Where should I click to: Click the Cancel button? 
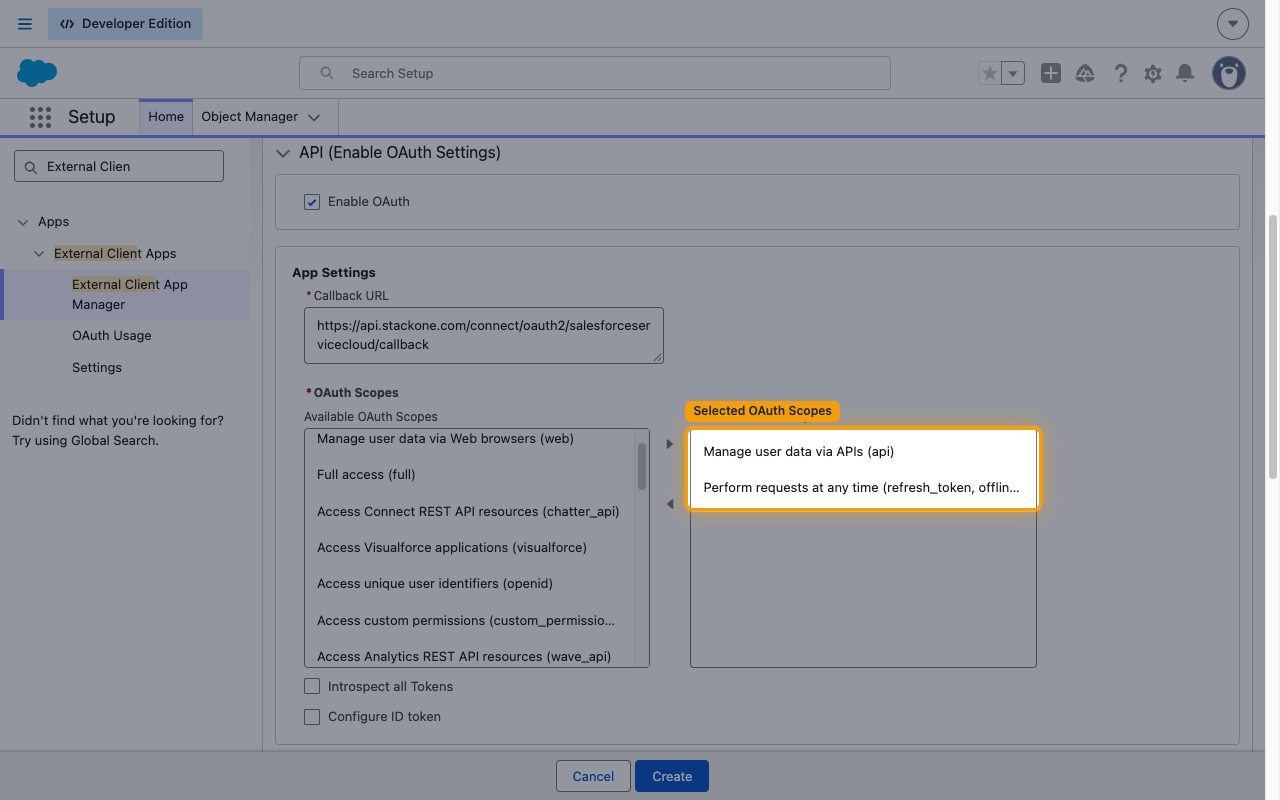(593, 776)
